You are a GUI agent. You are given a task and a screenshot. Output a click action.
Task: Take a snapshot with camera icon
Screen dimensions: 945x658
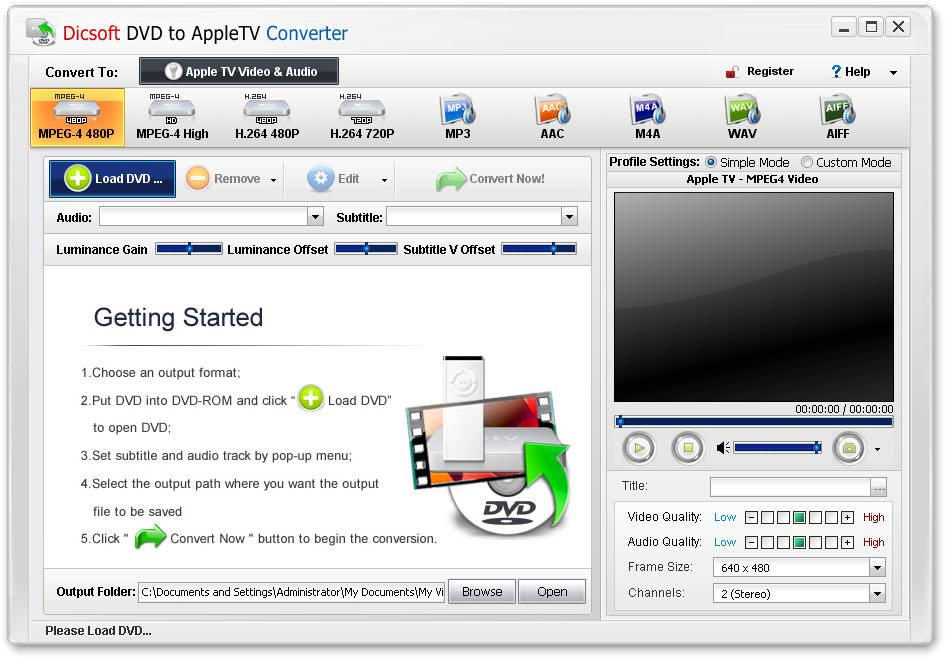pos(849,448)
